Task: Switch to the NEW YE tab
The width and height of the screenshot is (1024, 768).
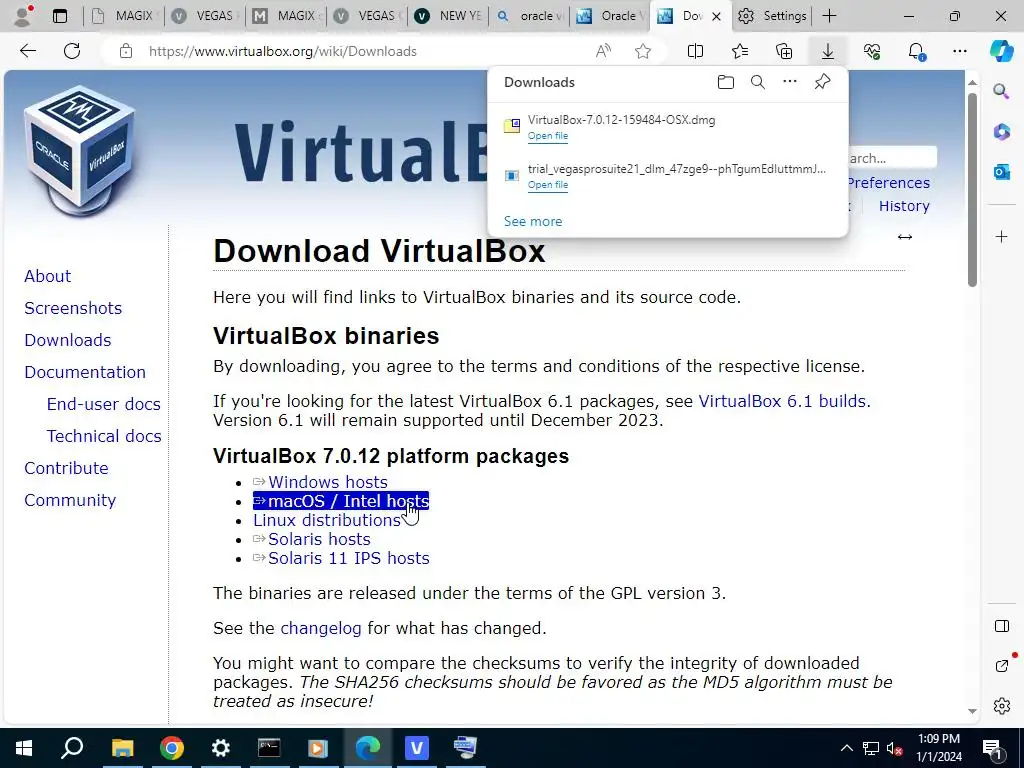Action: [x=449, y=16]
